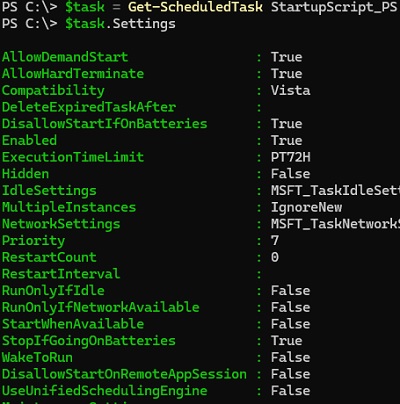The width and height of the screenshot is (400, 404).
Task: Click the ExecutionTimeLimit value PT72H
Action: point(290,157)
